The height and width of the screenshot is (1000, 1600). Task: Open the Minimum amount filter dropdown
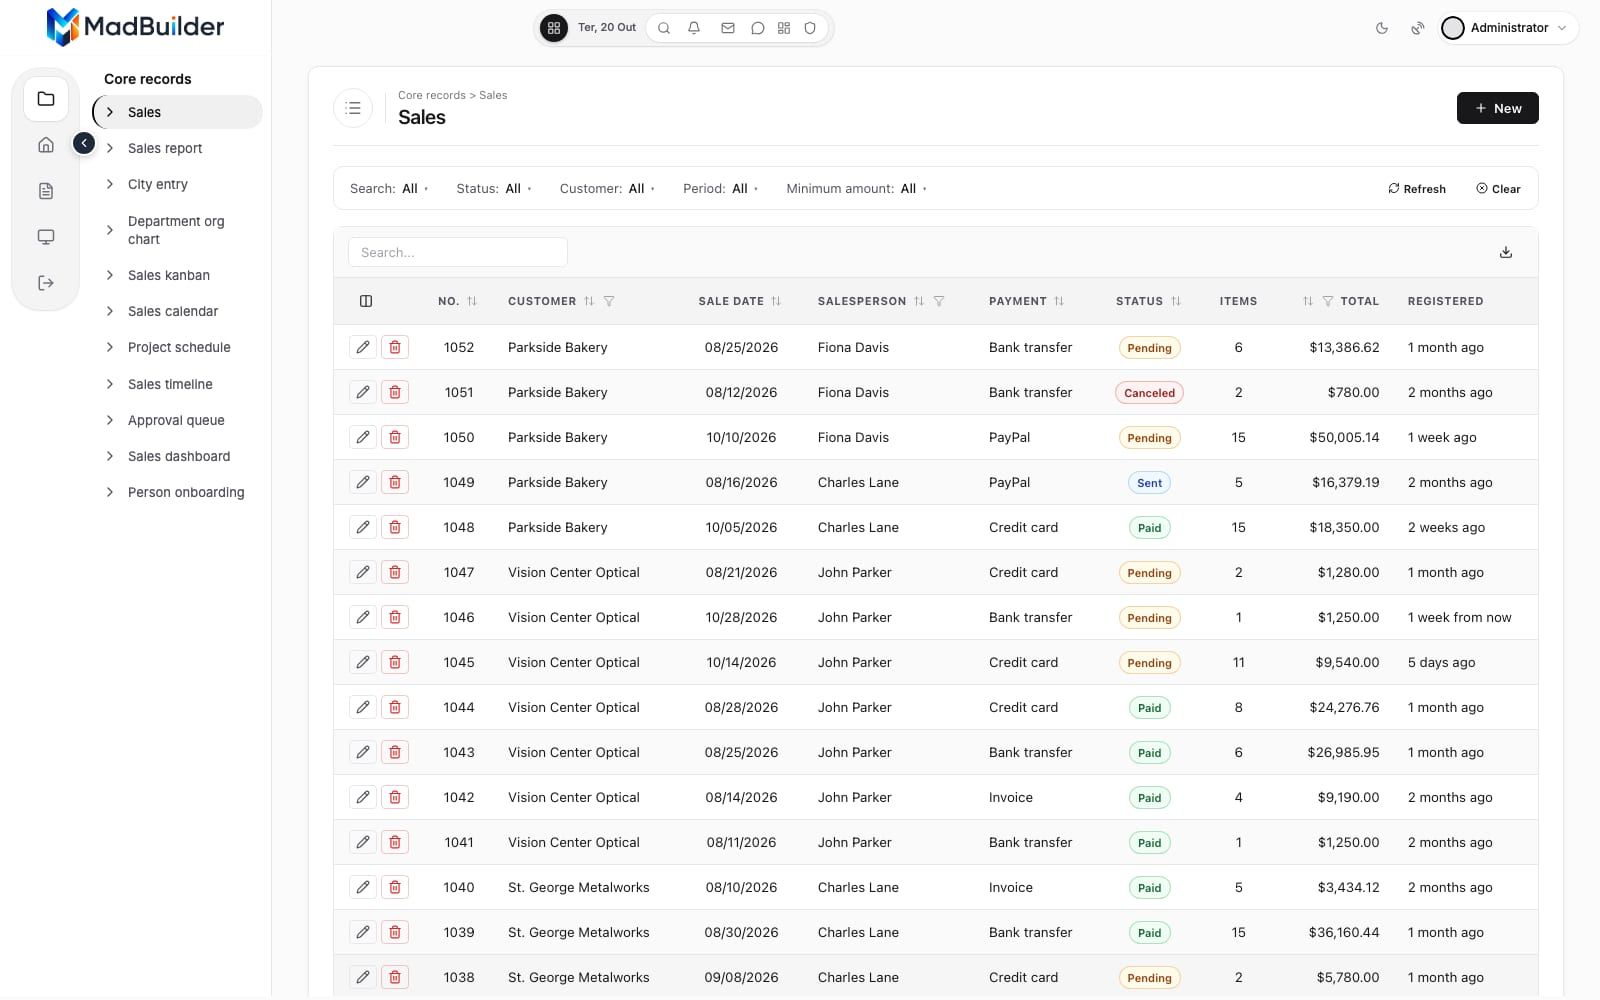click(x=856, y=188)
